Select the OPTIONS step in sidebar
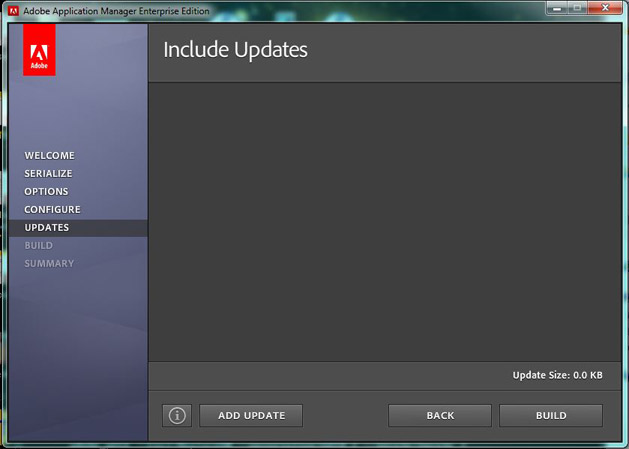629x449 pixels. (x=46, y=192)
